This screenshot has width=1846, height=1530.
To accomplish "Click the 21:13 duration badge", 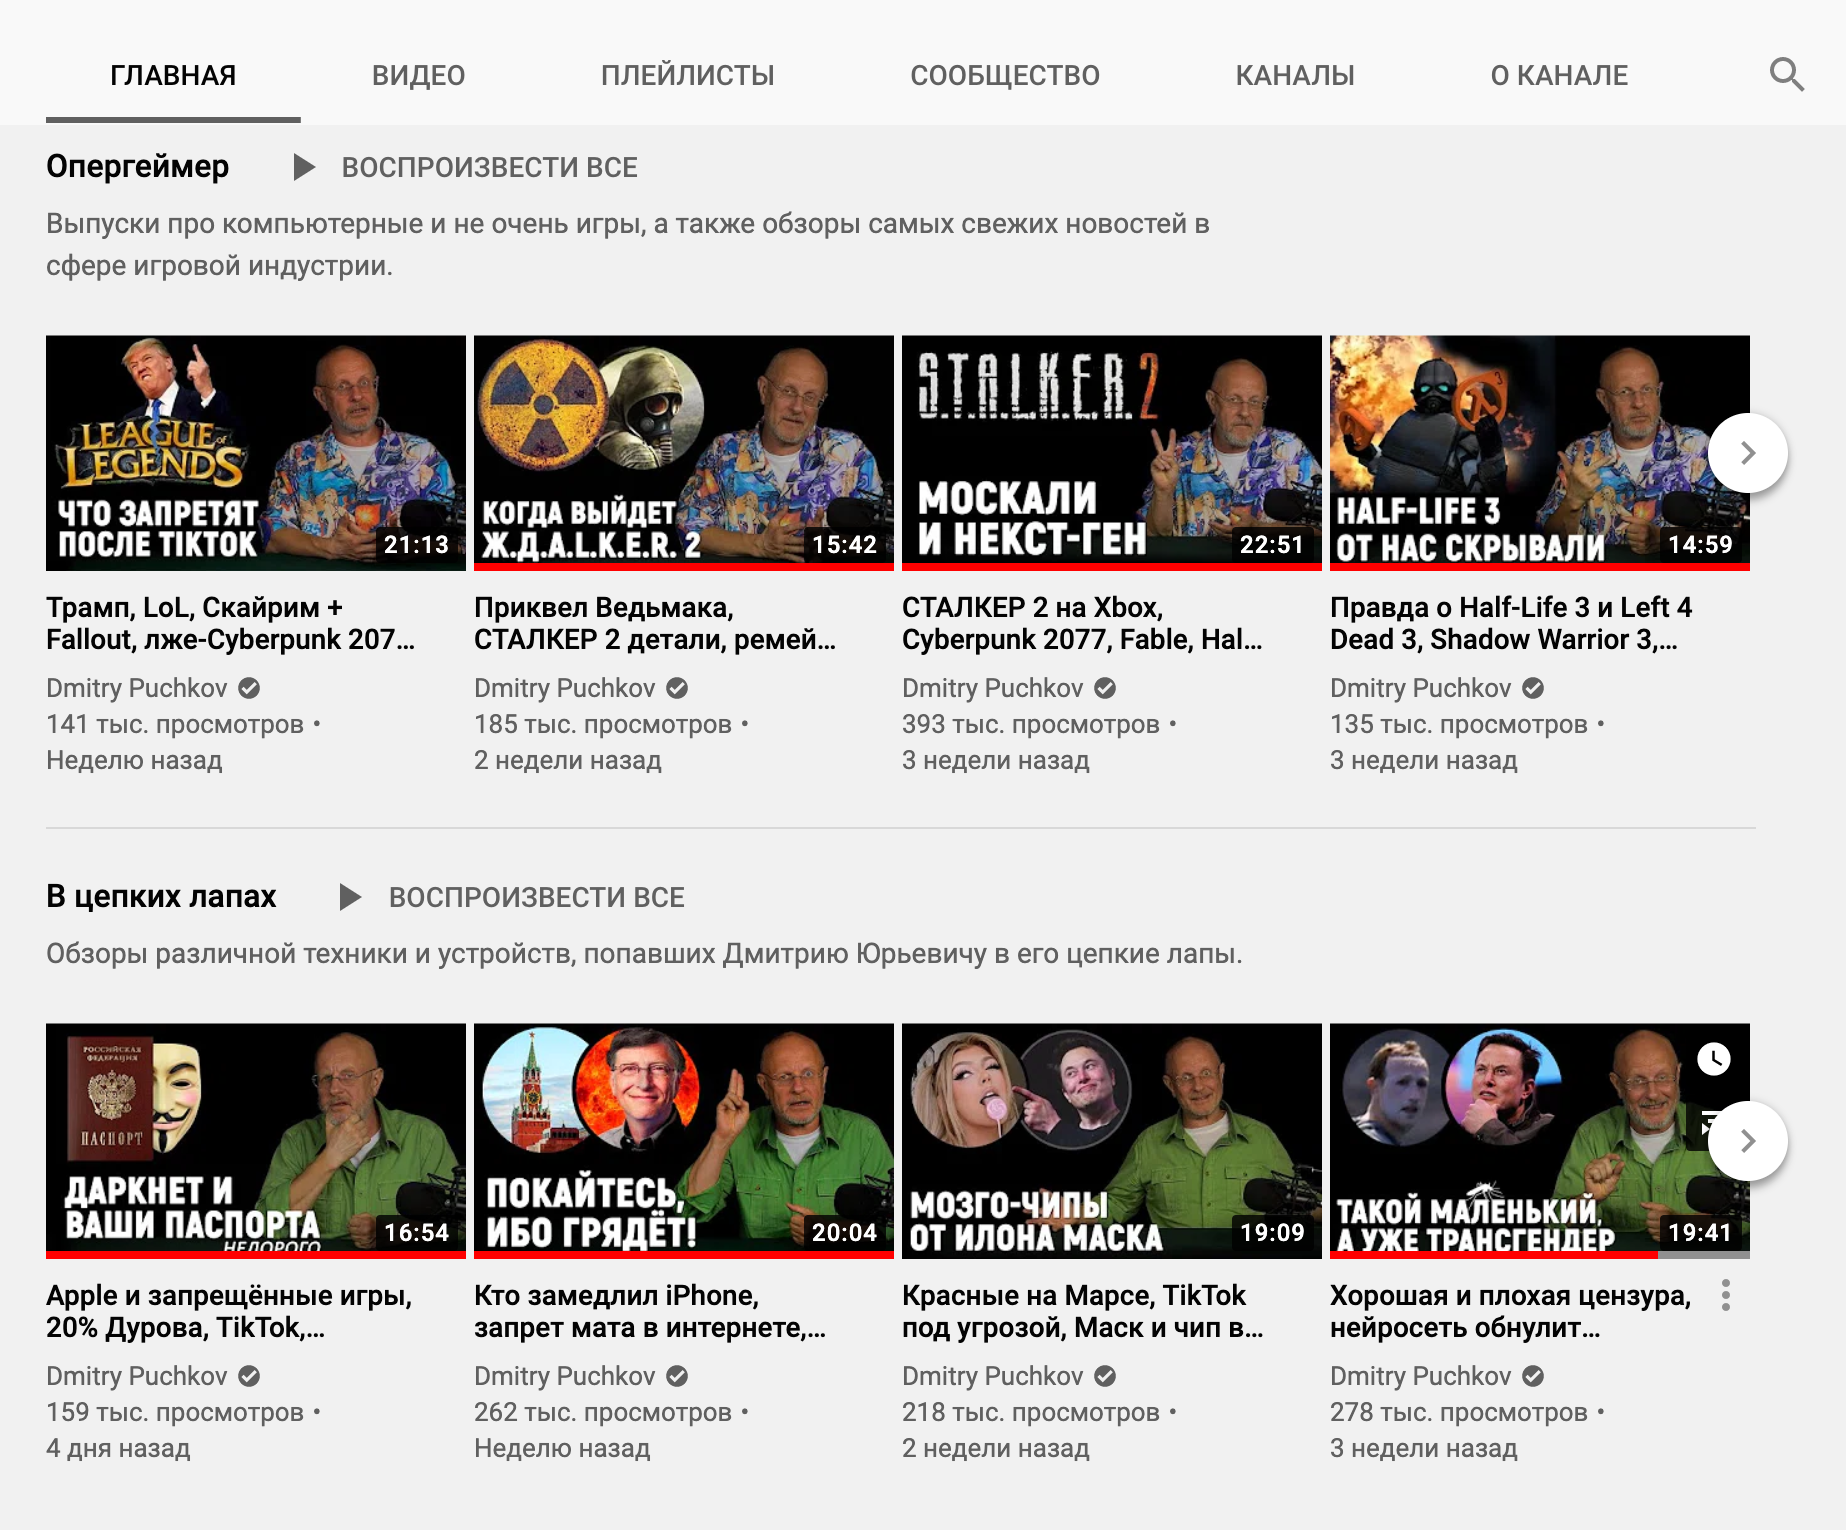I will (x=417, y=544).
